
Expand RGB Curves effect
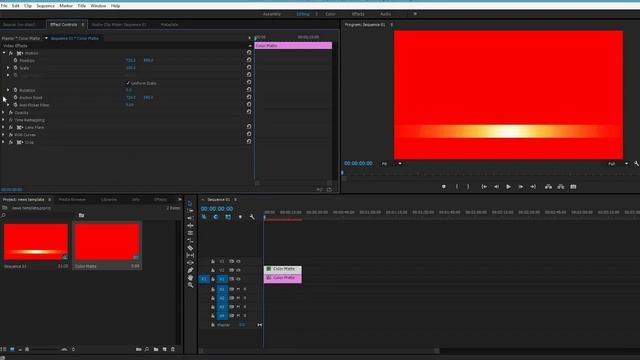pos(3,134)
